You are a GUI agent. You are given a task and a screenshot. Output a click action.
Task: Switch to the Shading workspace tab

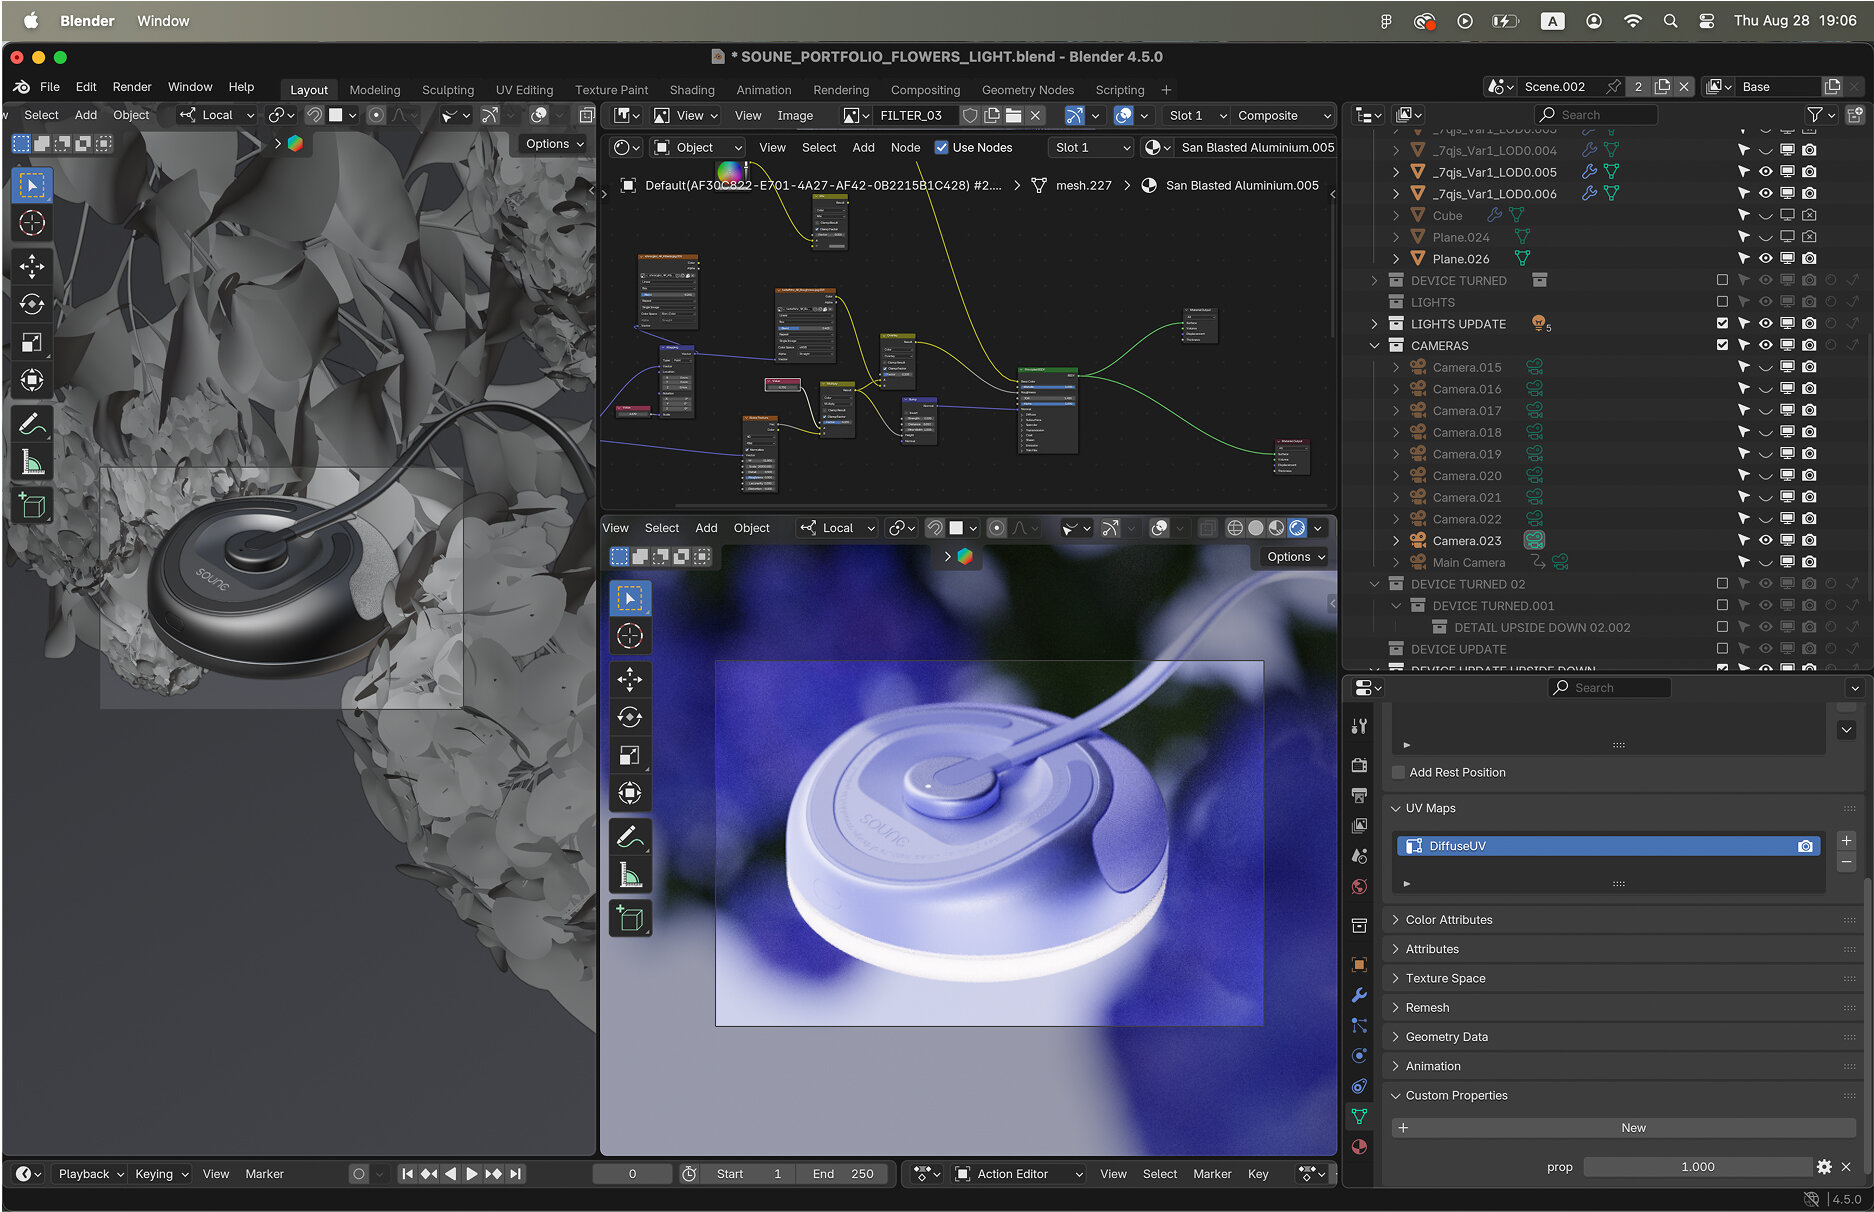pyautogui.click(x=691, y=89)
